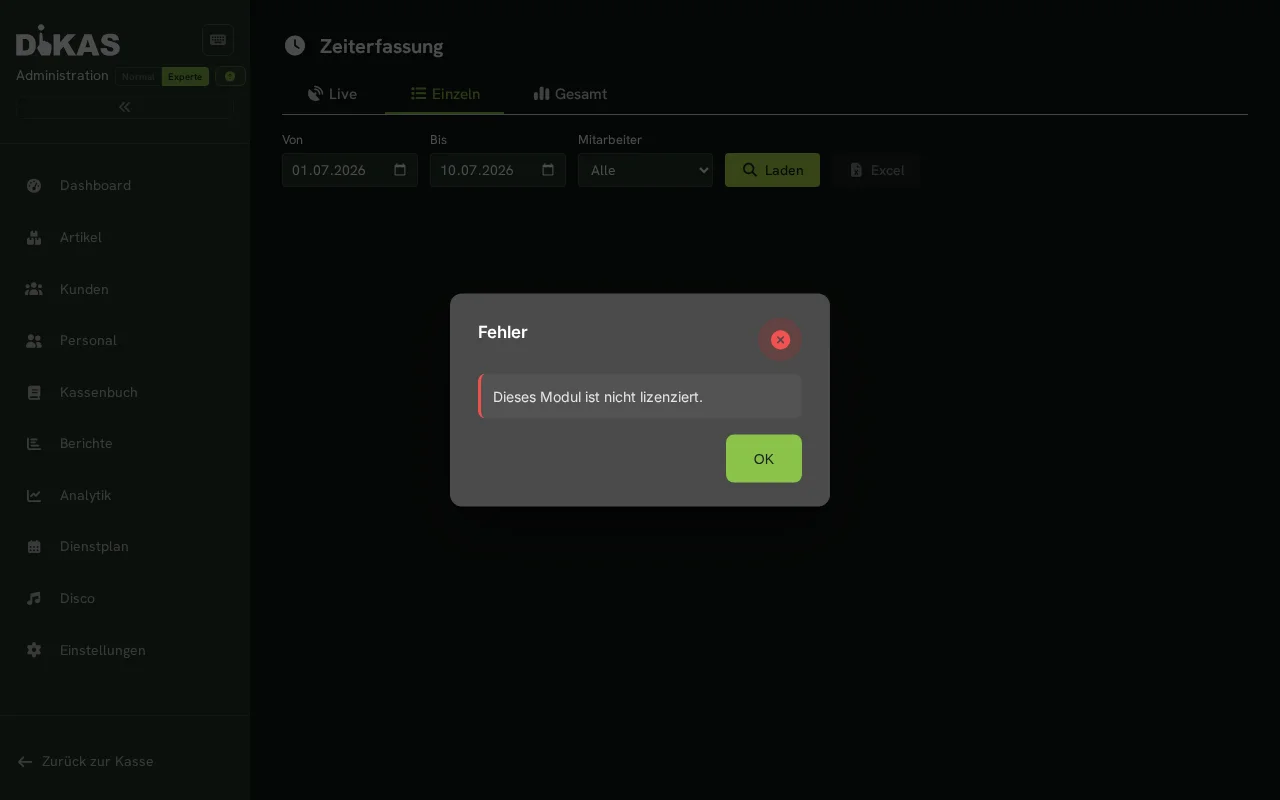1280x800 pixels.
Task: Click the Personal users icon
Action: tap(34, 341)
